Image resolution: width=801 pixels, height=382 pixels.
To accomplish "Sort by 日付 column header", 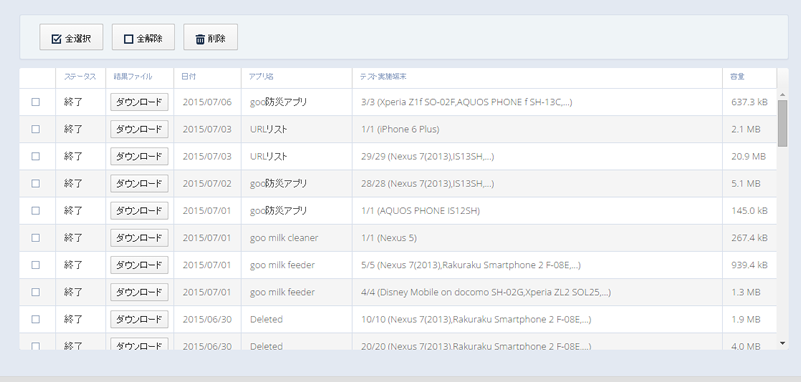I will point(188,77).
